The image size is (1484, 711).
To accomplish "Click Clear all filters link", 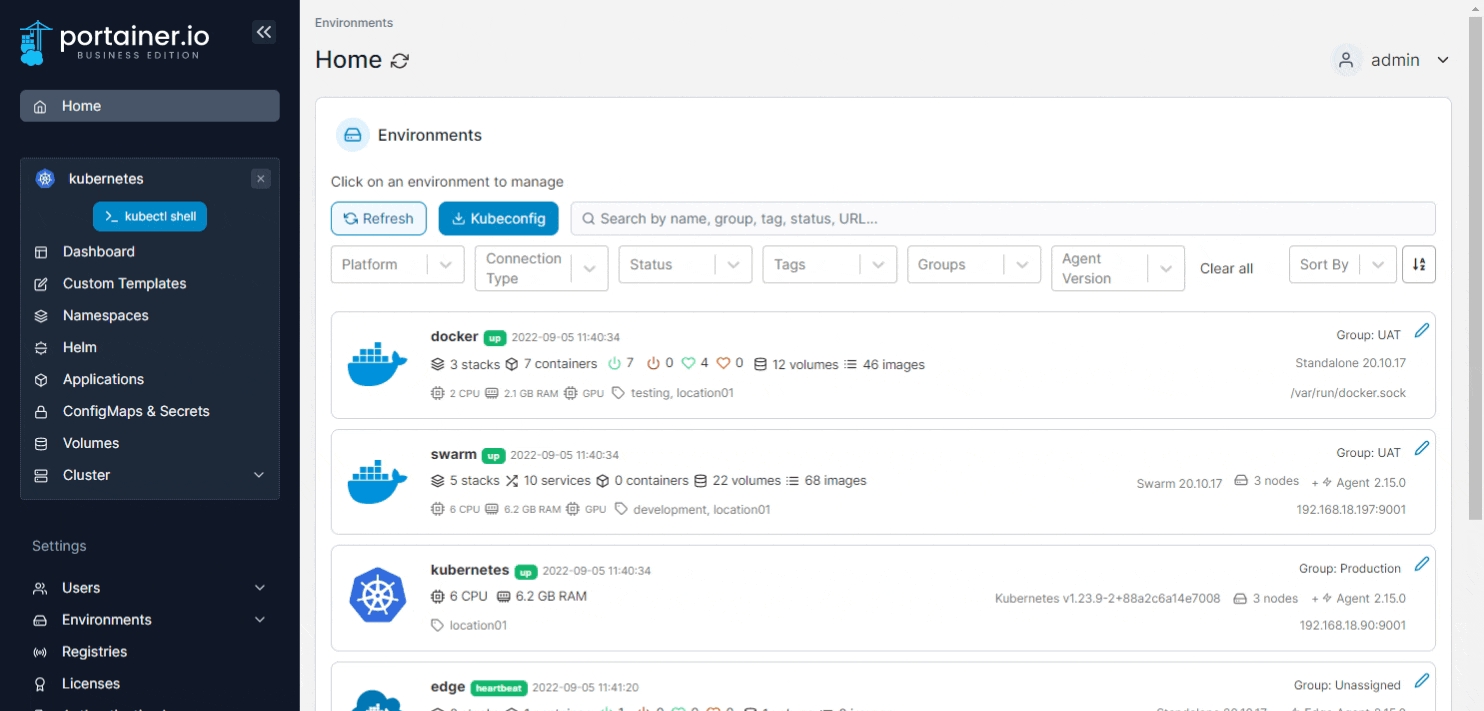I will point(1226,268).
